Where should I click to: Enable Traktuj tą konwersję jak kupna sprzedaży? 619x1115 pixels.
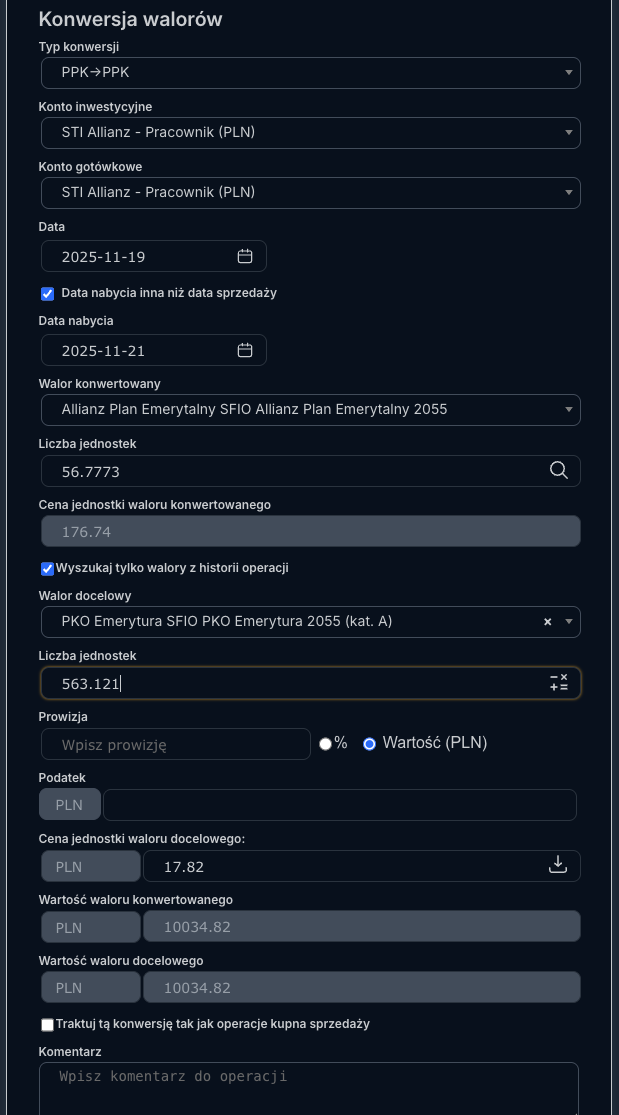pos(47,1025)
